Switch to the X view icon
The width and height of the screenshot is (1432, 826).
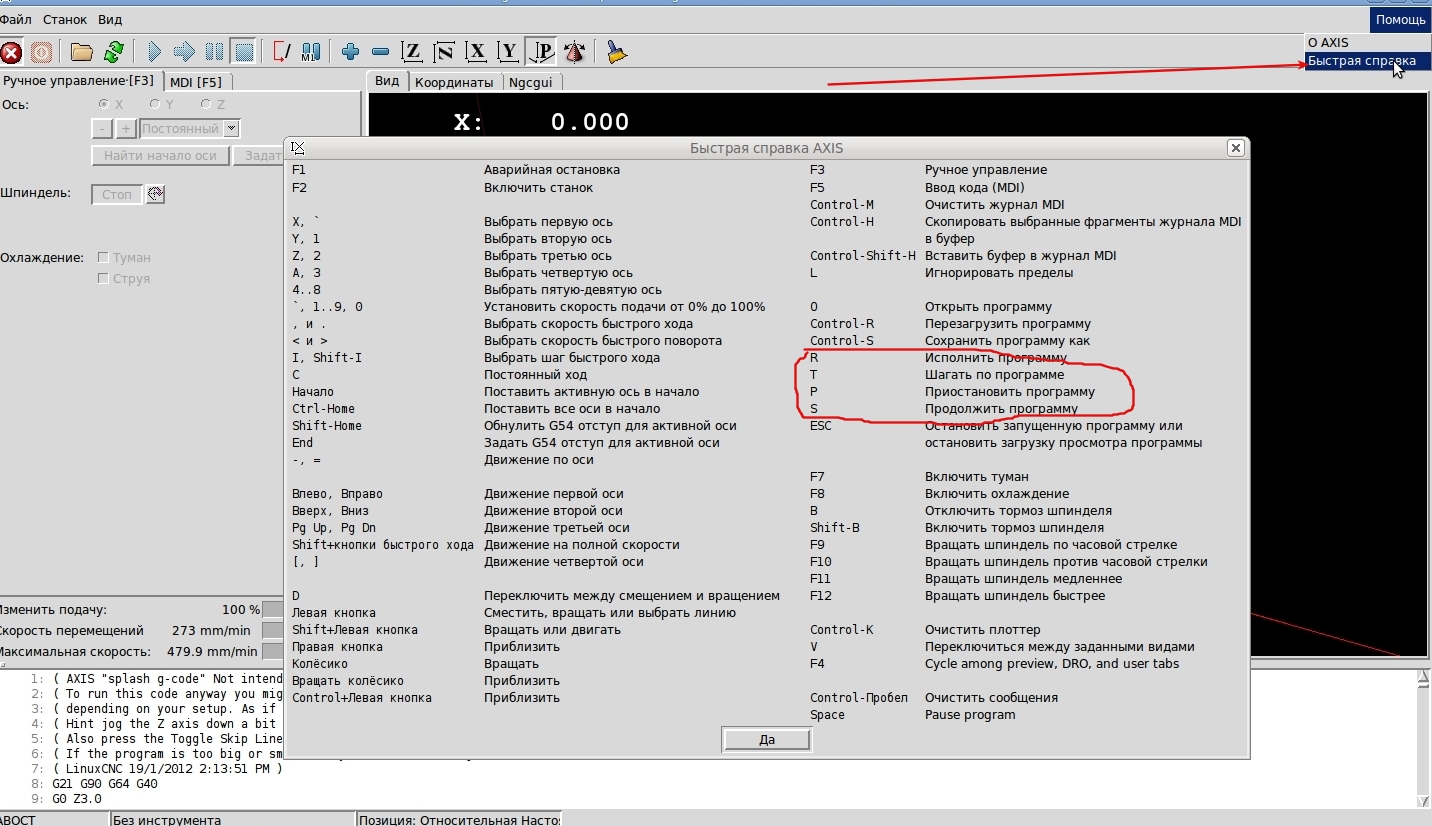coord(476,52)
